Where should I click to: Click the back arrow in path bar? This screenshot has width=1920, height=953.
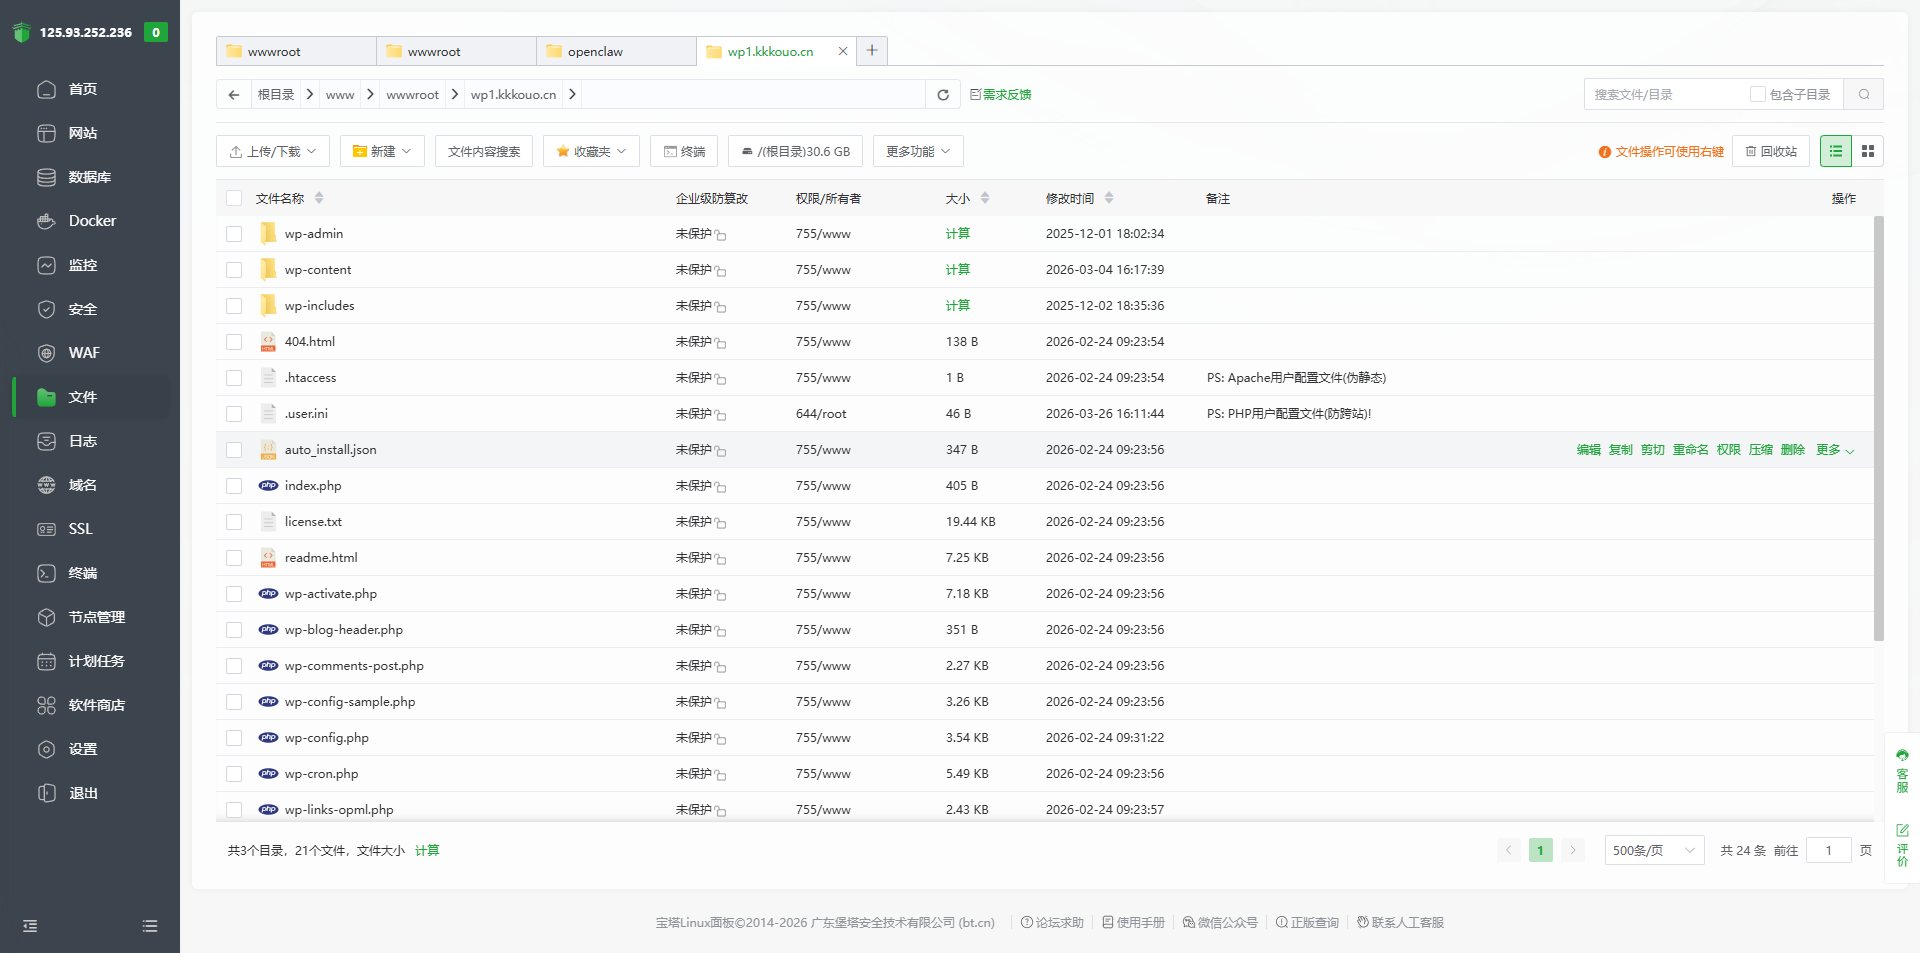(x=234, y=95)
